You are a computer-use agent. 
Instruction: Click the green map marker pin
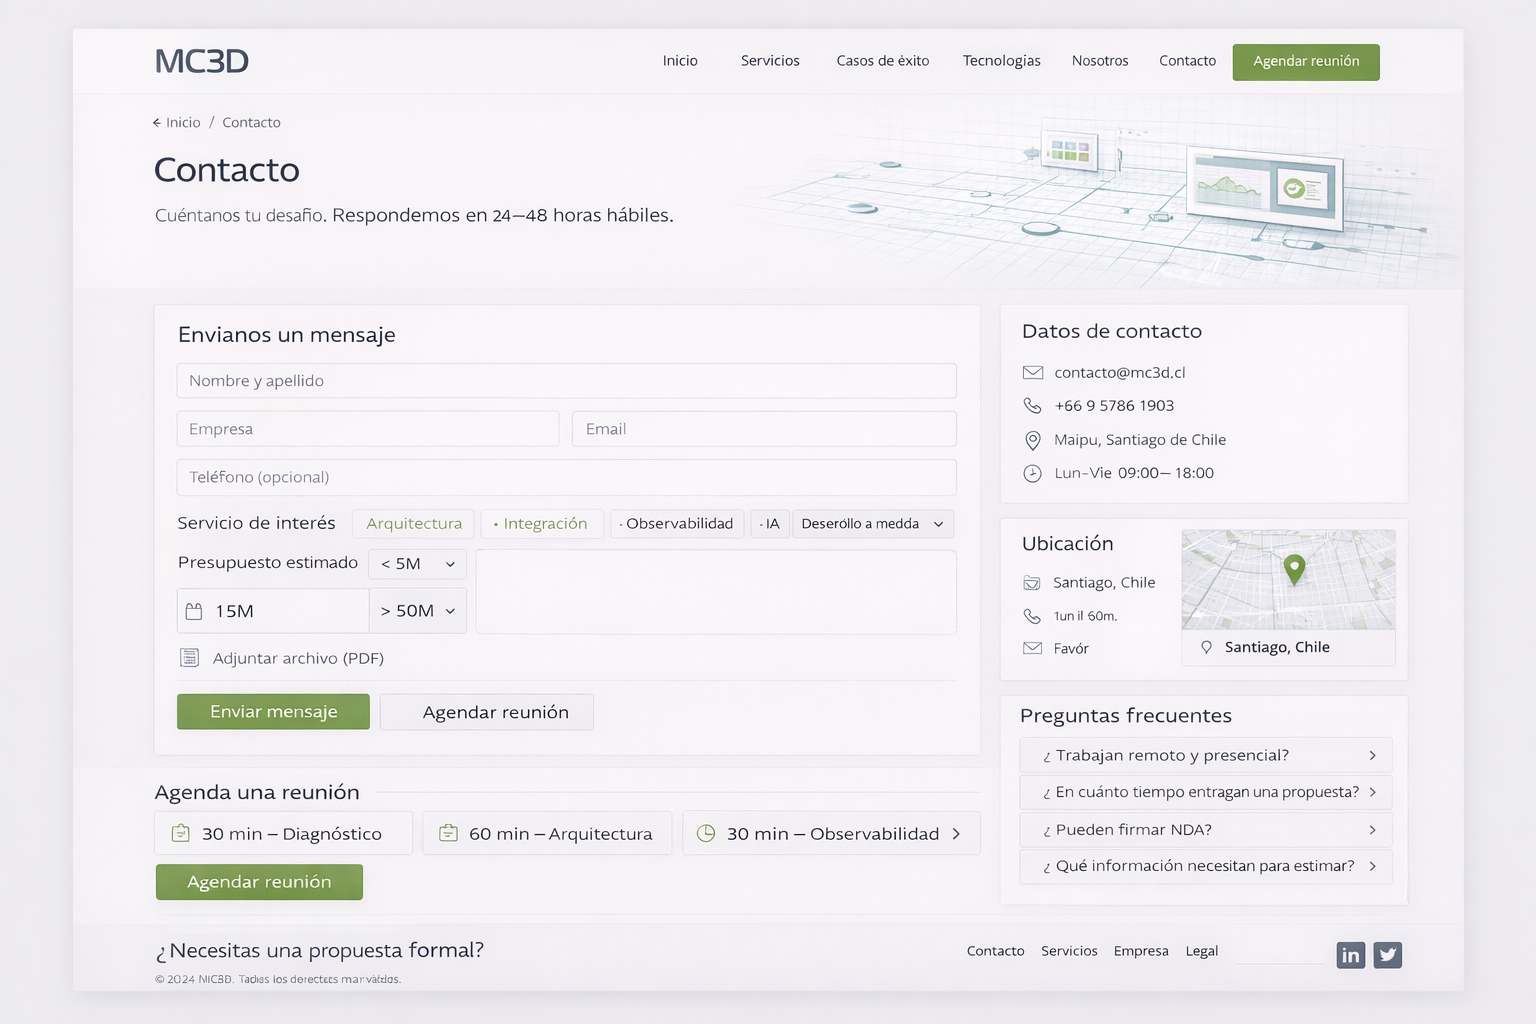pos(1294,568)
